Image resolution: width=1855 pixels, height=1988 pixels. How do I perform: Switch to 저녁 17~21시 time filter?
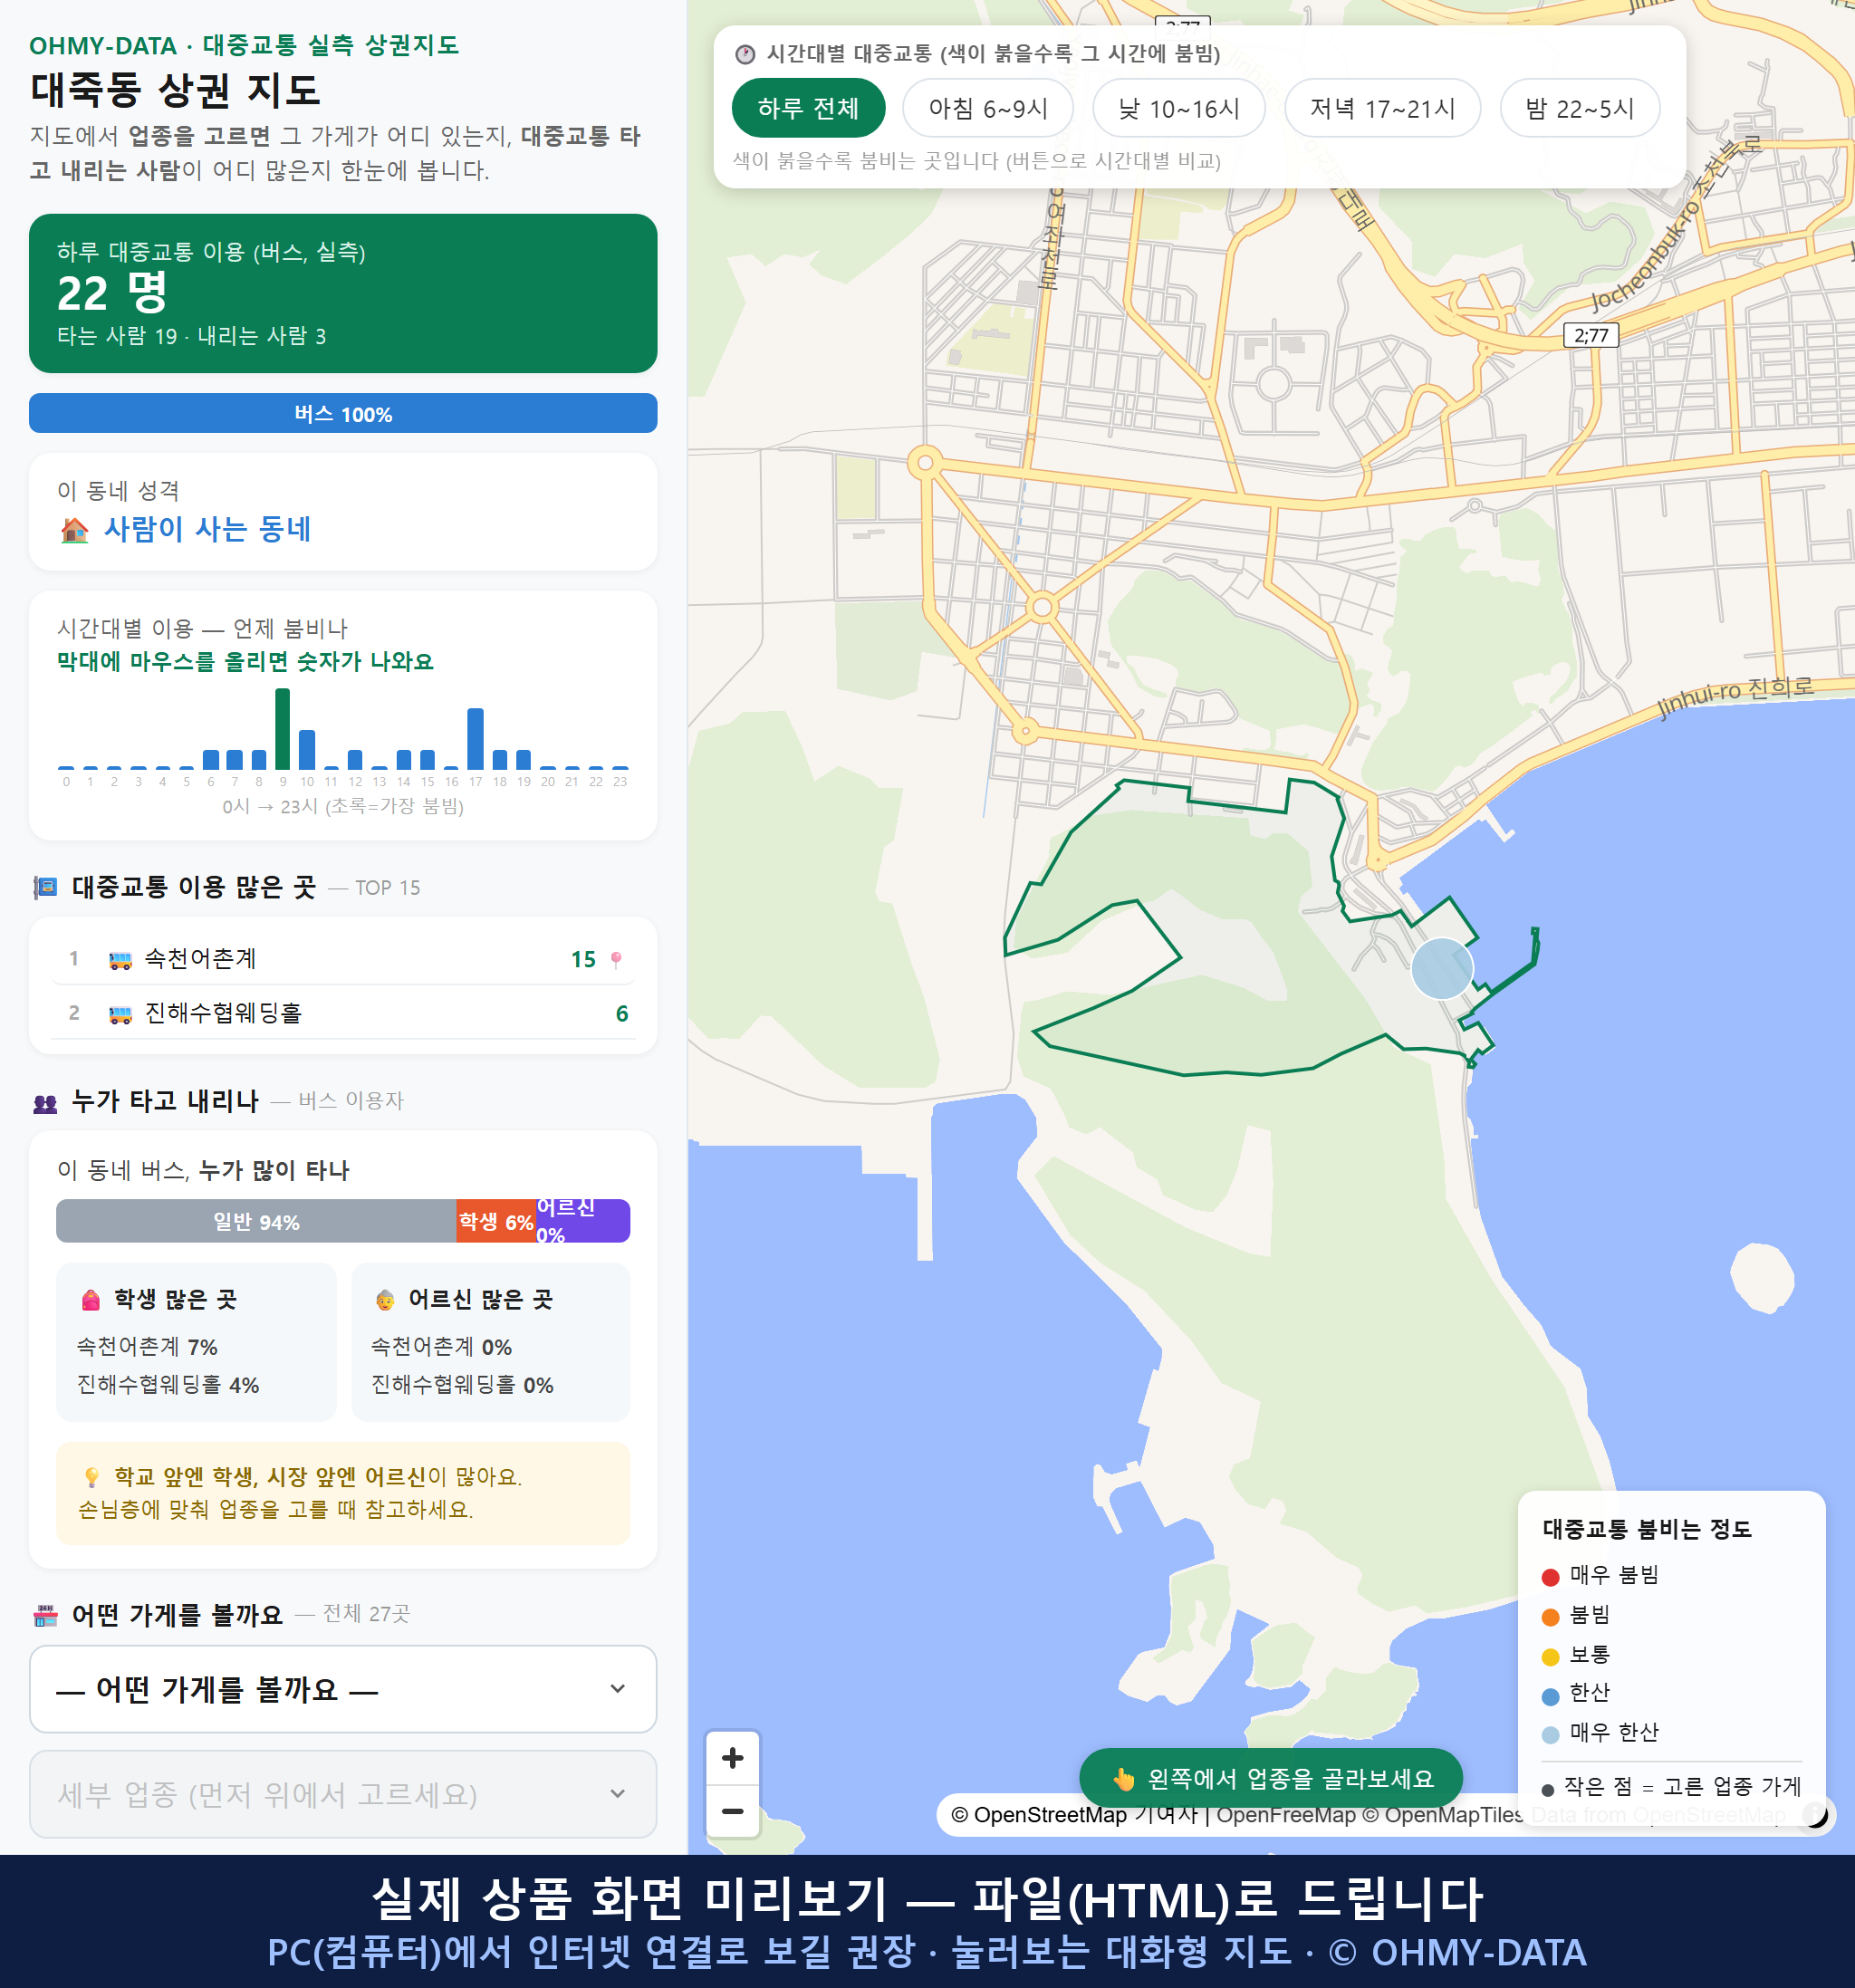click(1382, 108)
